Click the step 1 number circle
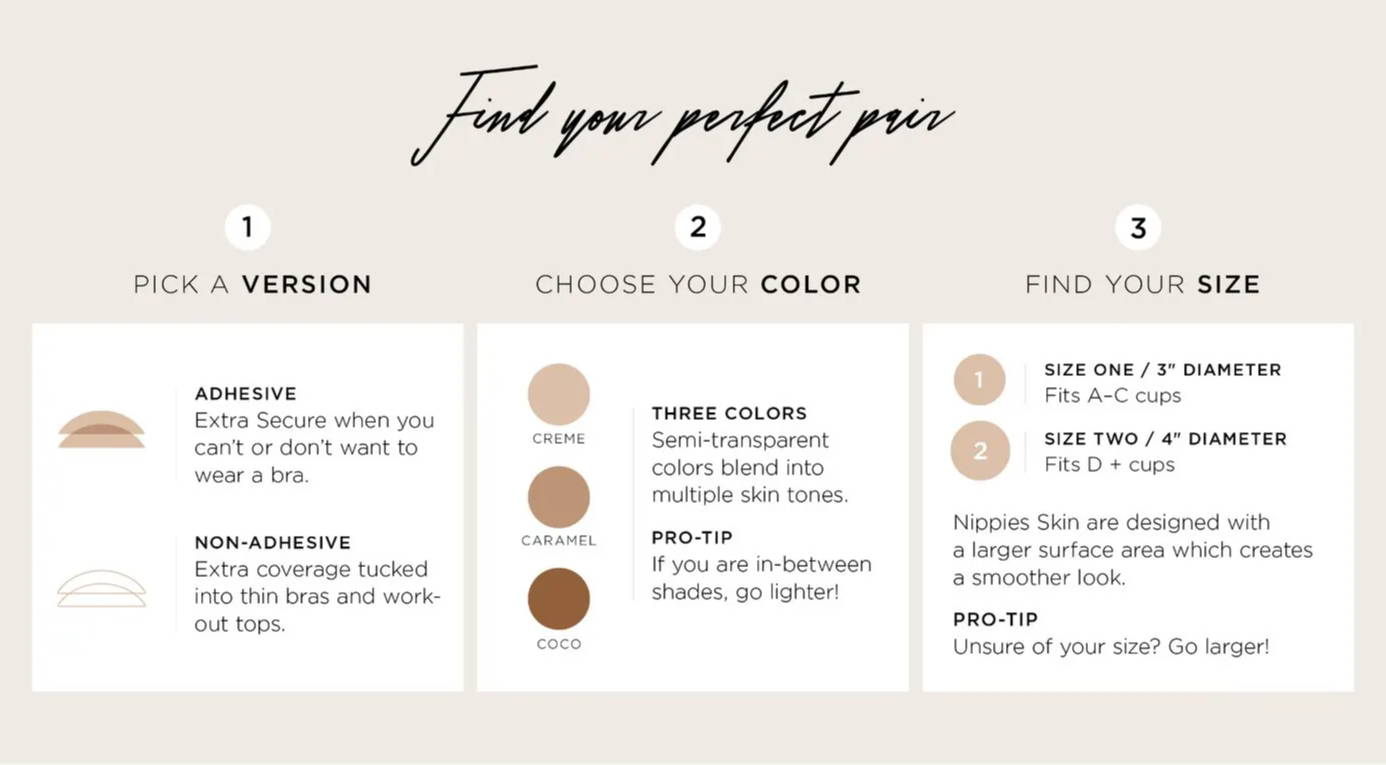1386x765 pixels. [x=248, y=227]
